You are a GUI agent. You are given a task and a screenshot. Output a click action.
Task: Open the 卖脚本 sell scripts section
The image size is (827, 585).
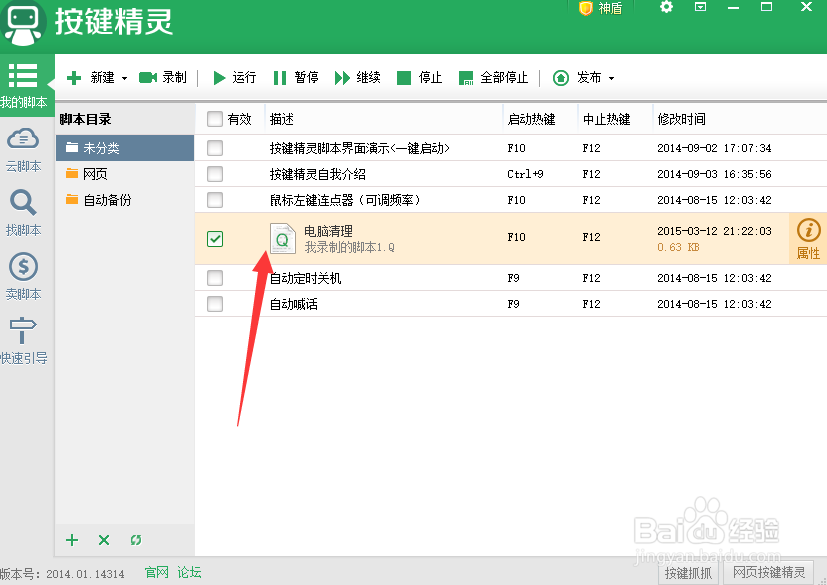(x=23, y=277)
